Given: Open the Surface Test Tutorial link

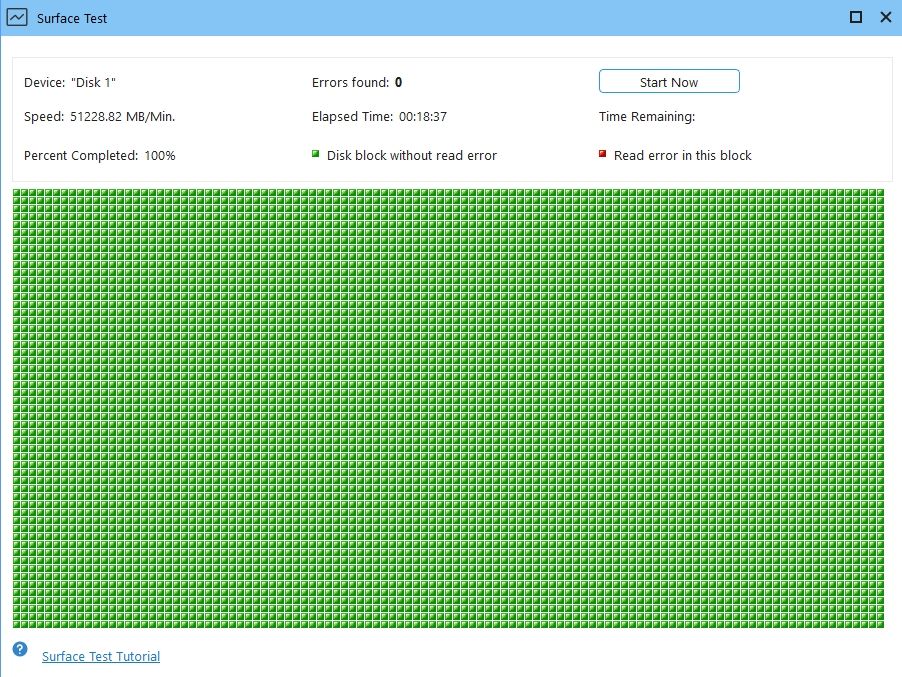Looking at the screenshot, I should (101, 656).
